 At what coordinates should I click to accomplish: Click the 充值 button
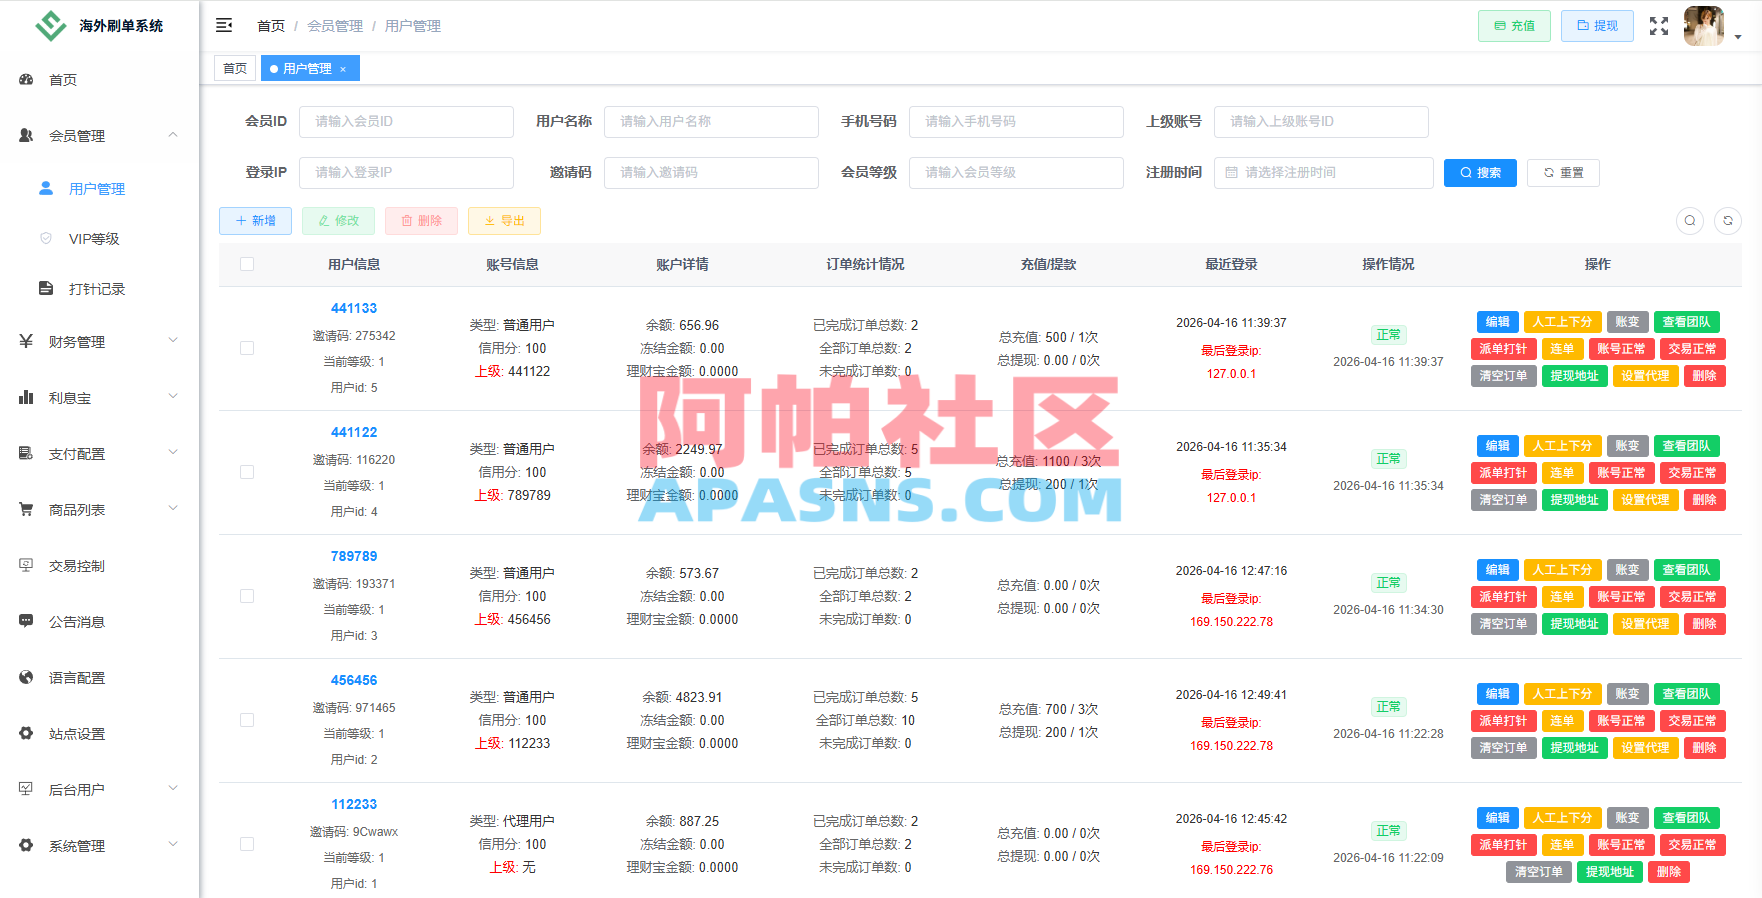pyautogui.click(x=1514, y=26)
